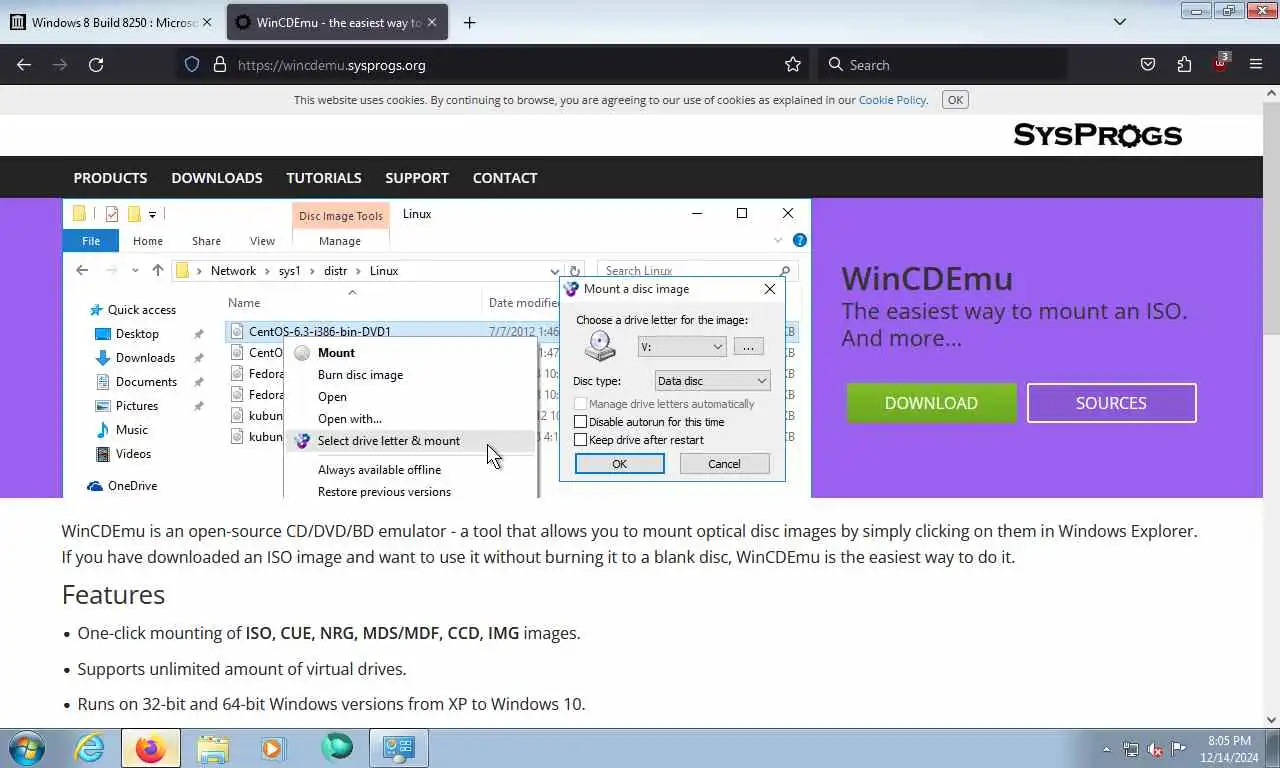Reload the page with the refresh icon

pyautogui.click(x=96, y=64)
